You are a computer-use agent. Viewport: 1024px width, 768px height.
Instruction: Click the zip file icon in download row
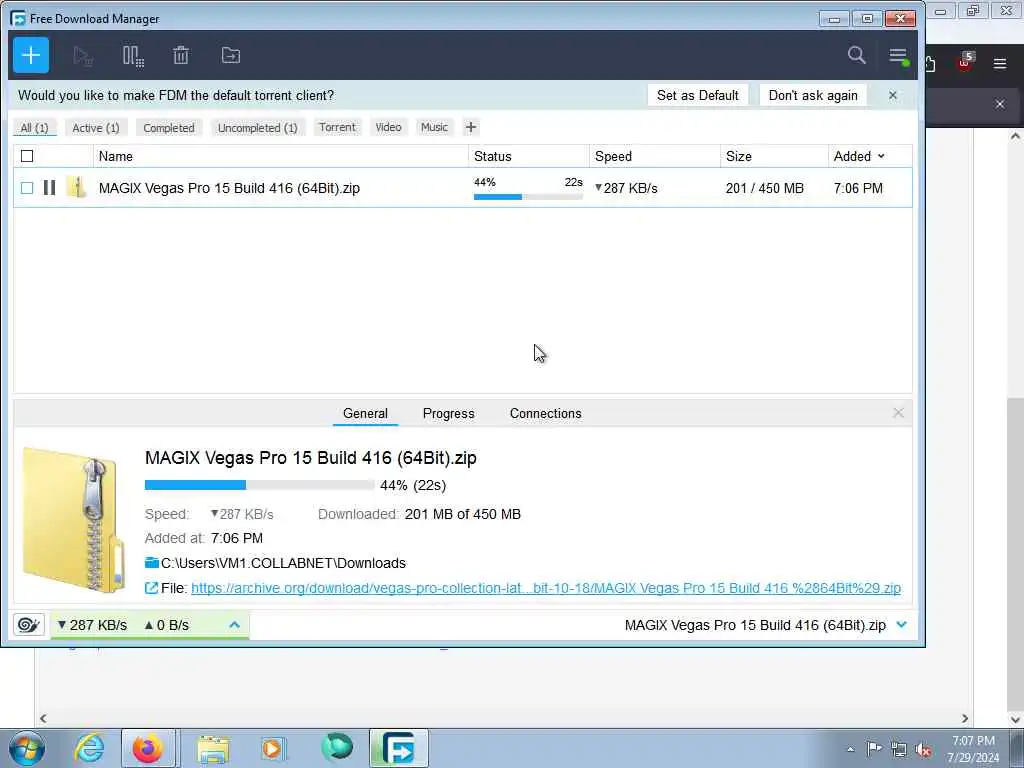tap(76, 187)
